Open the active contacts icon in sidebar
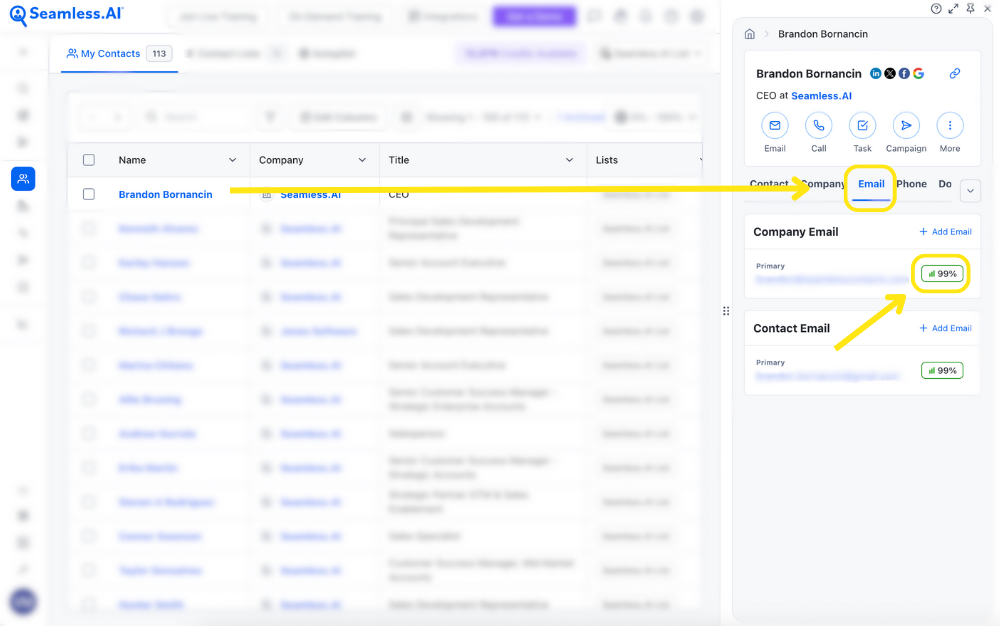The image size is (1000, 626). pos(23,179)
